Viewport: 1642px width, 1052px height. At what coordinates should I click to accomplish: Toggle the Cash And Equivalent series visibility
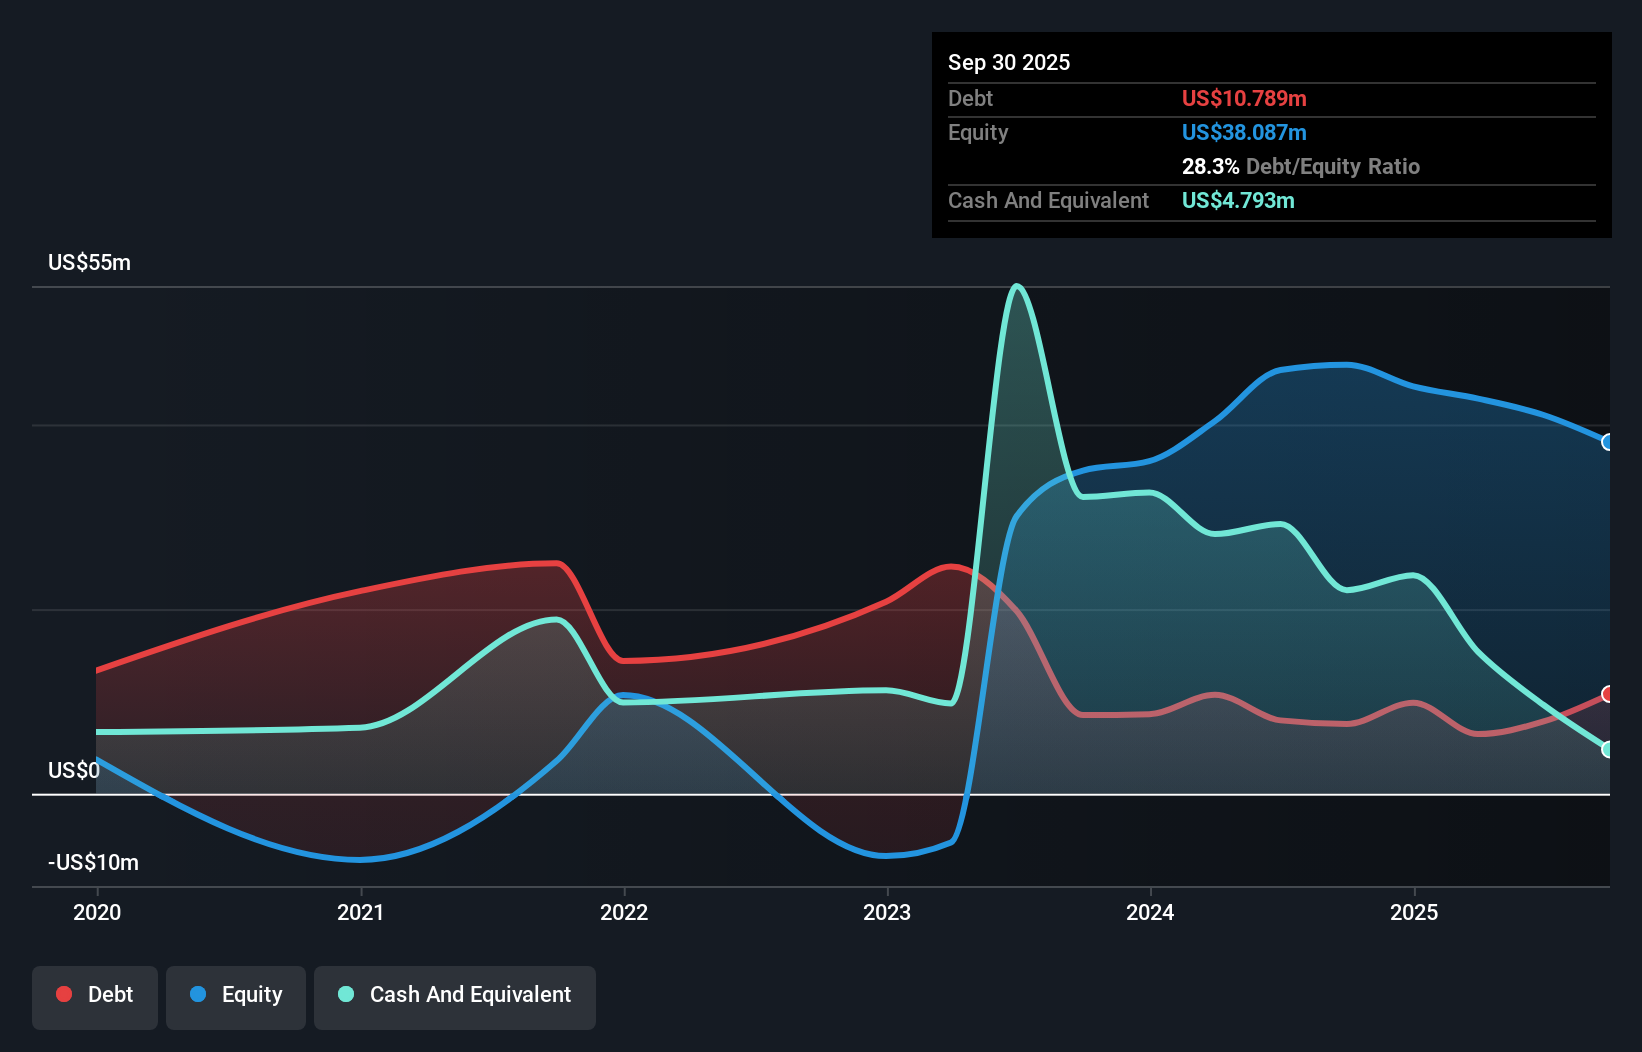point(455,994)
